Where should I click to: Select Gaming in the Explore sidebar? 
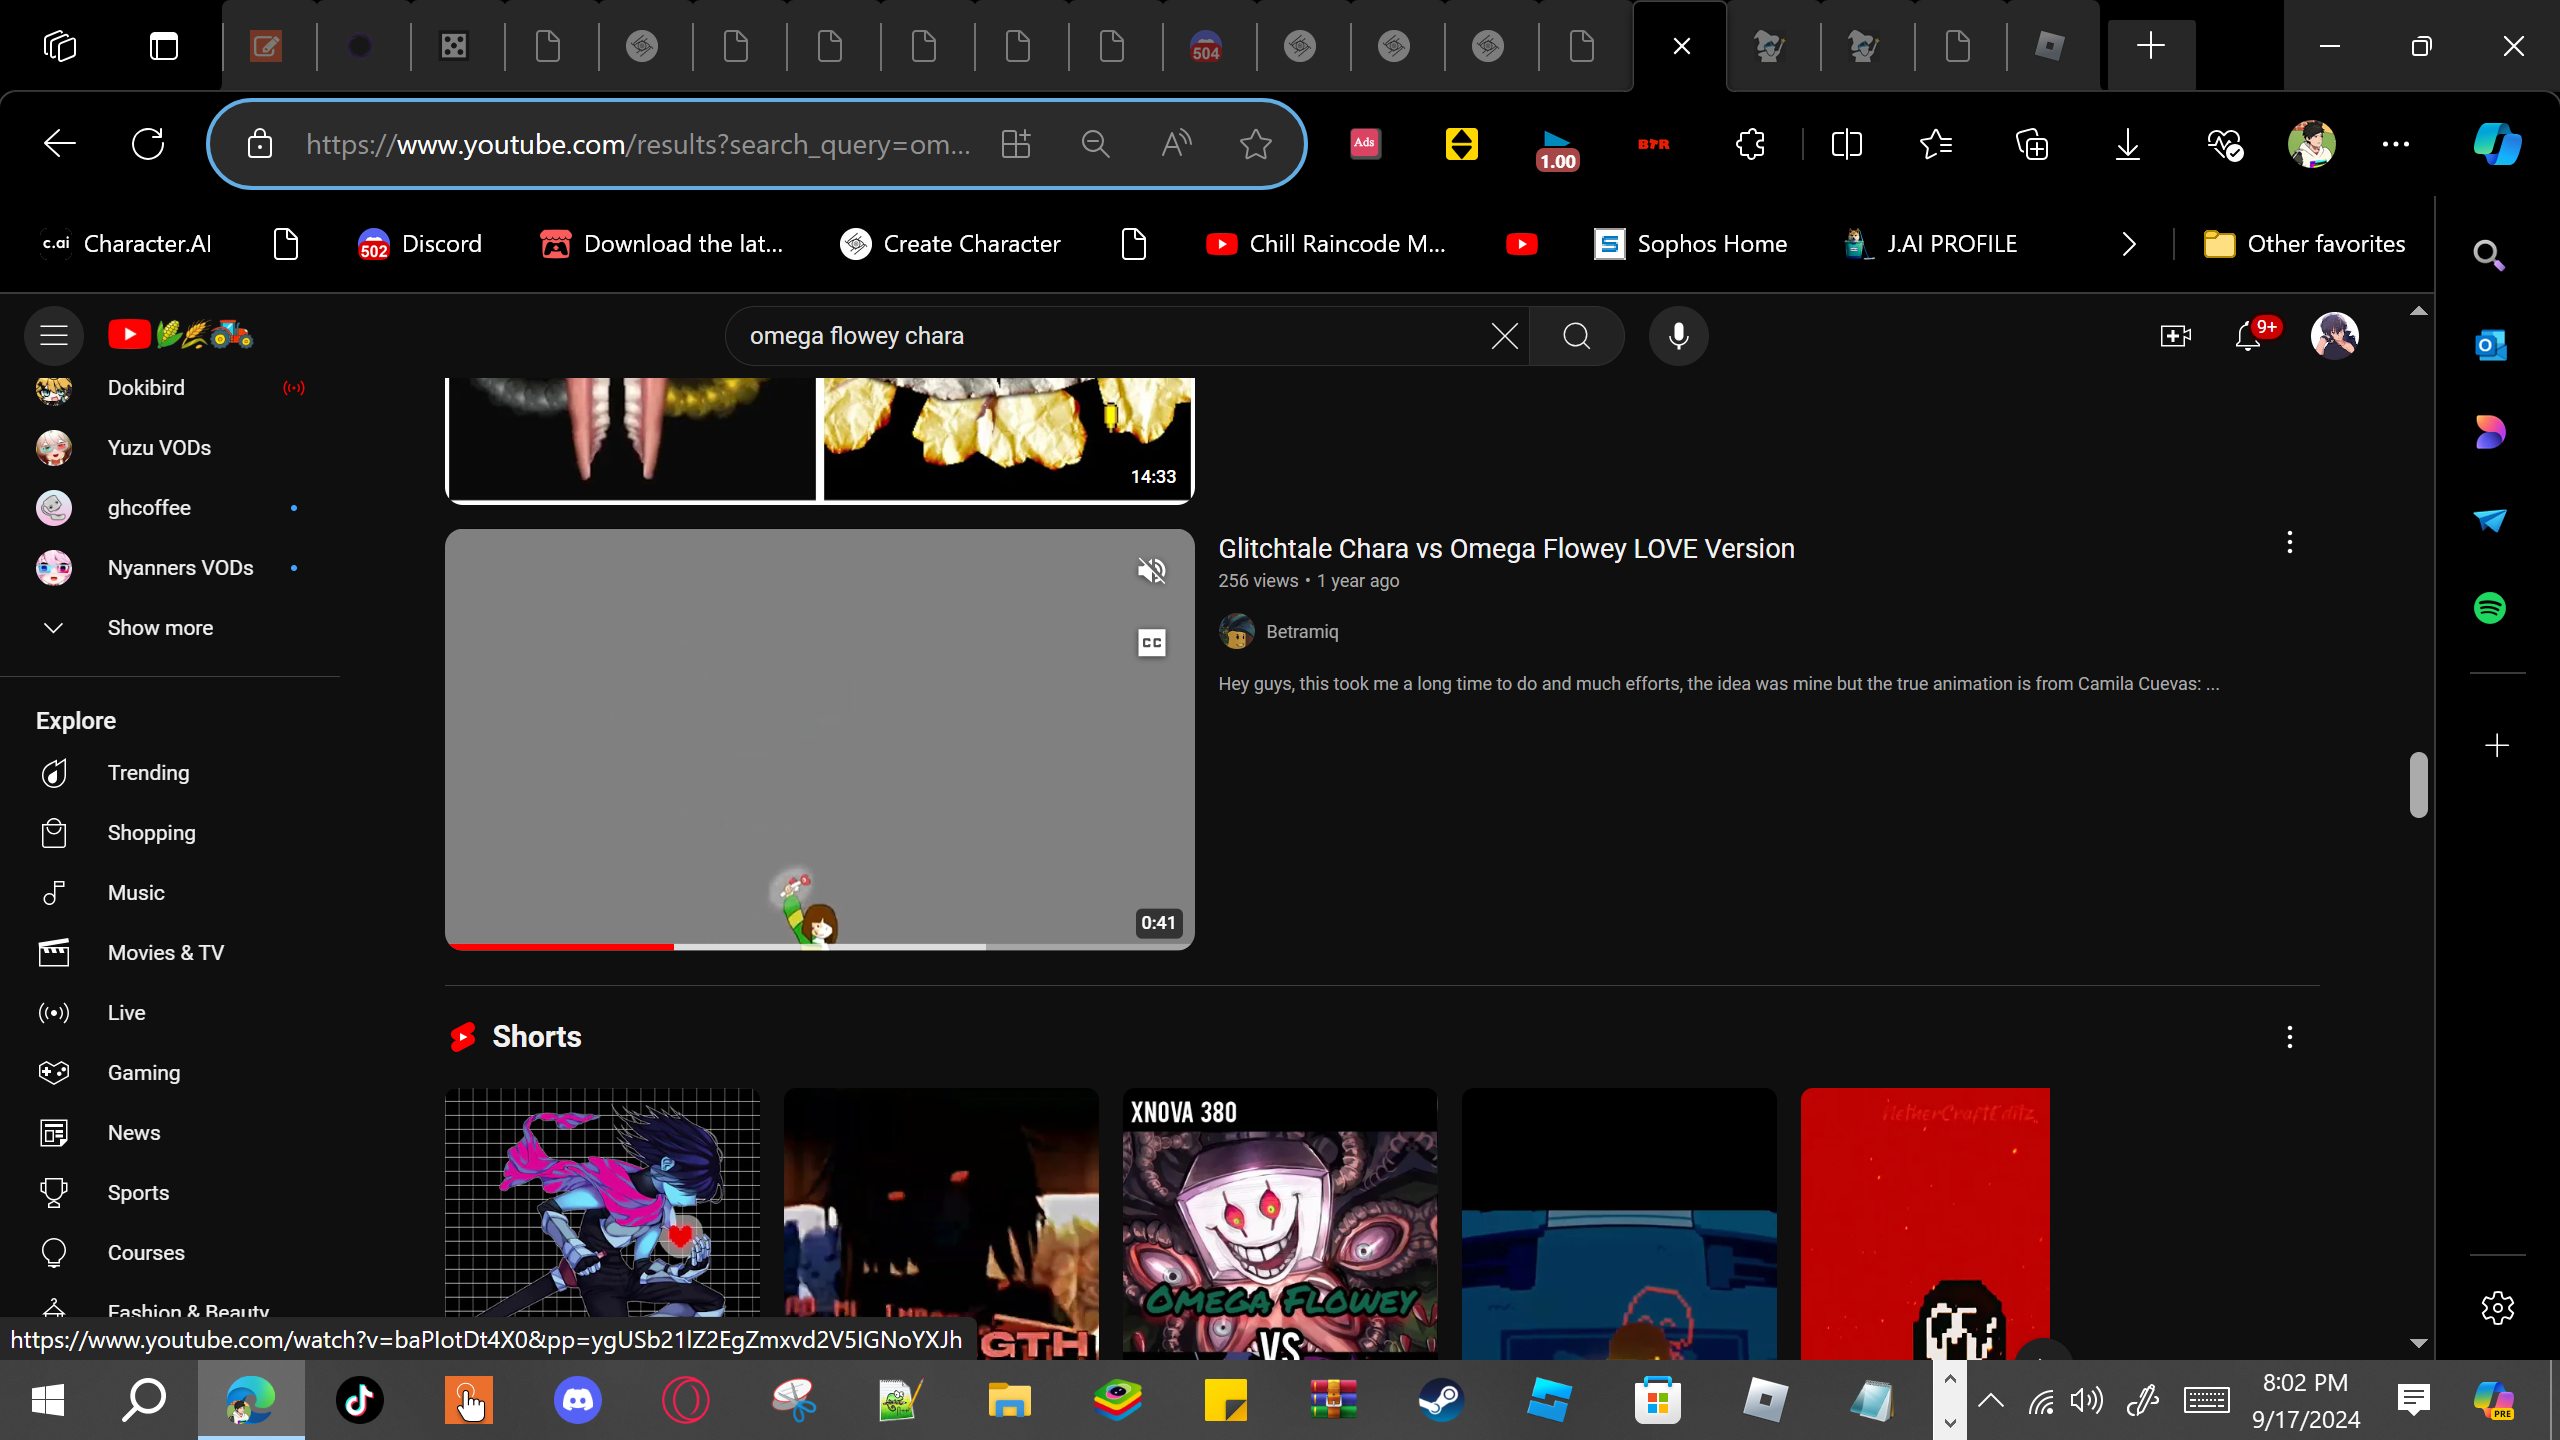pos(144,1073)
